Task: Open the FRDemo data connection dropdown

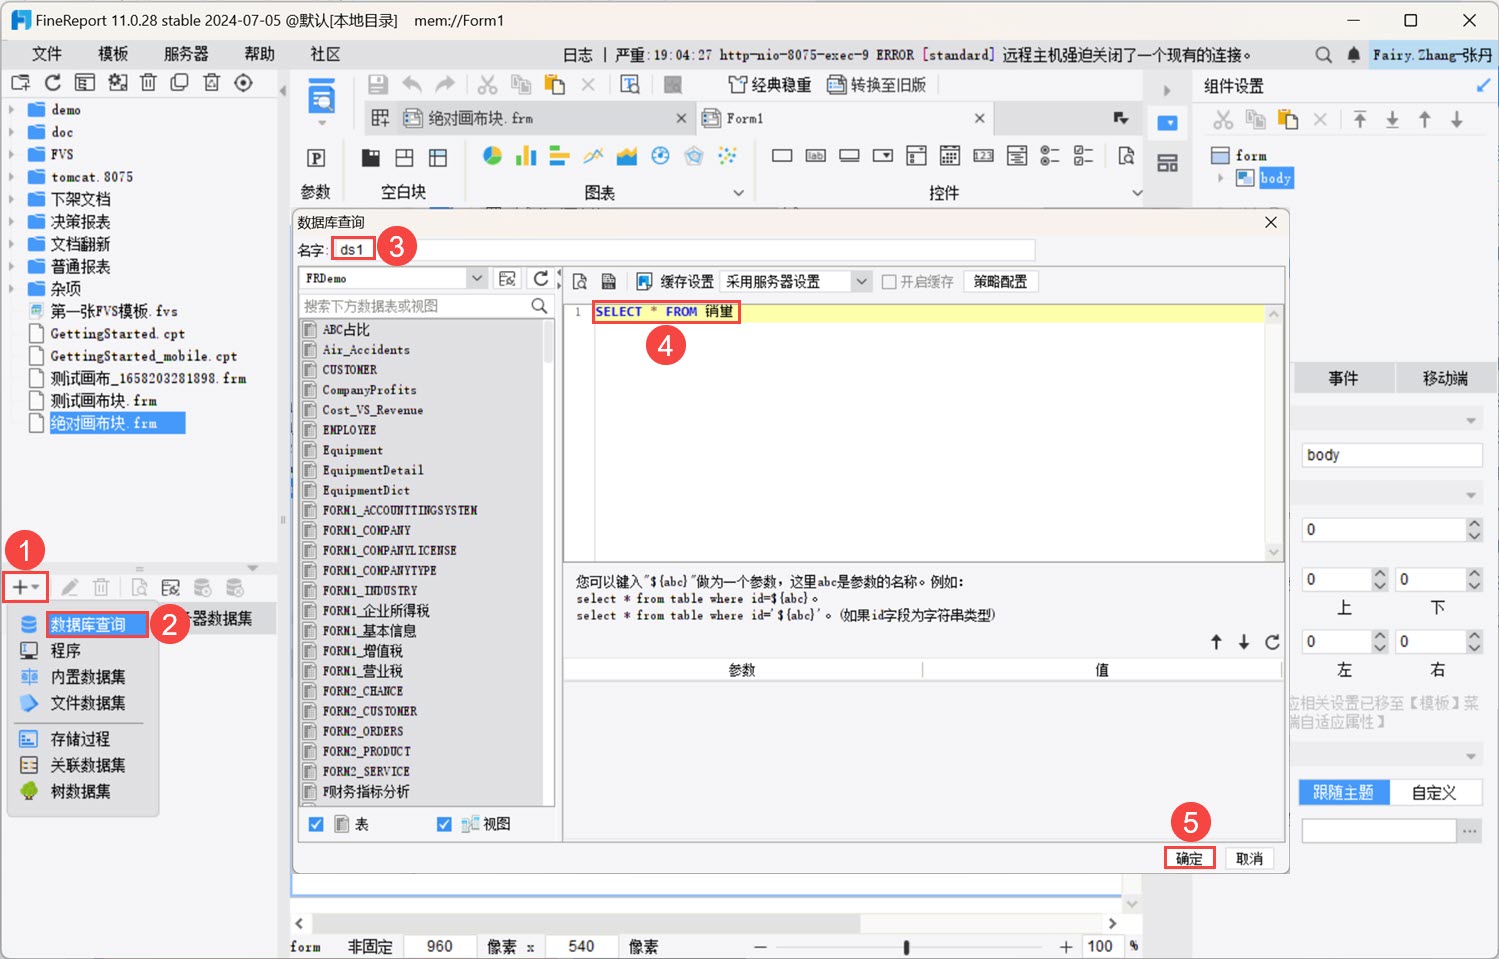Action: pyautogui.click(x=476, y=278)
